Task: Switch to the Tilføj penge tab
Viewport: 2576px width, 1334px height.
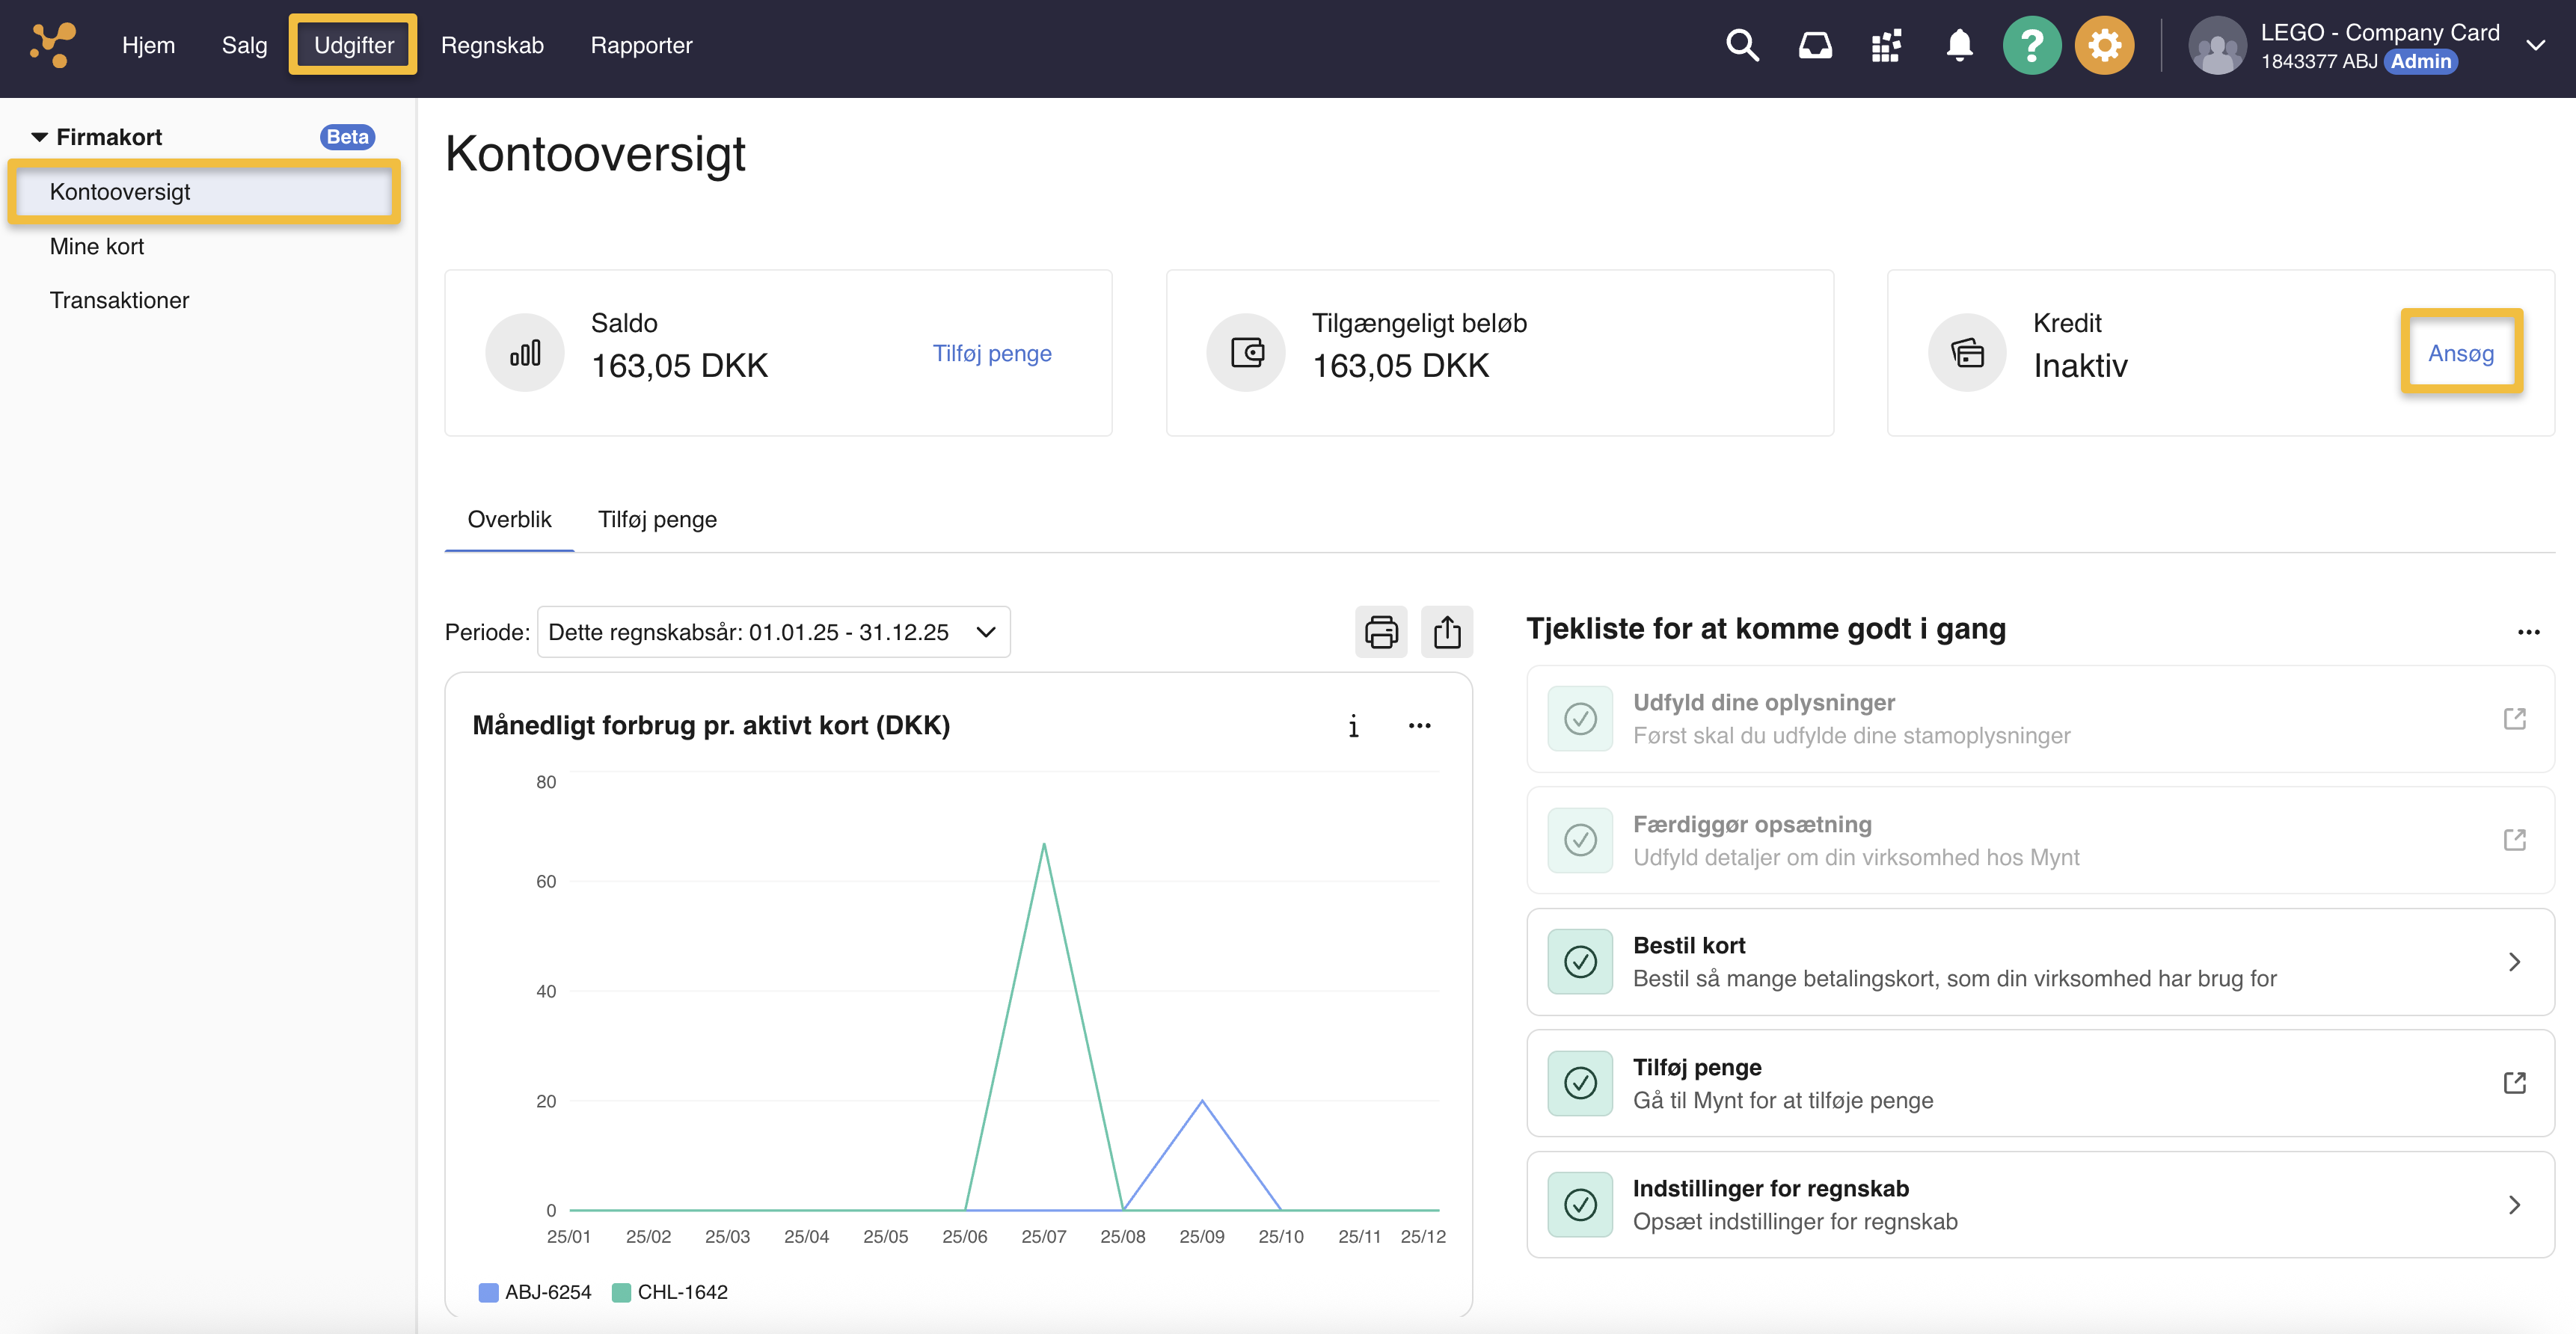Action: click(657, 519)
